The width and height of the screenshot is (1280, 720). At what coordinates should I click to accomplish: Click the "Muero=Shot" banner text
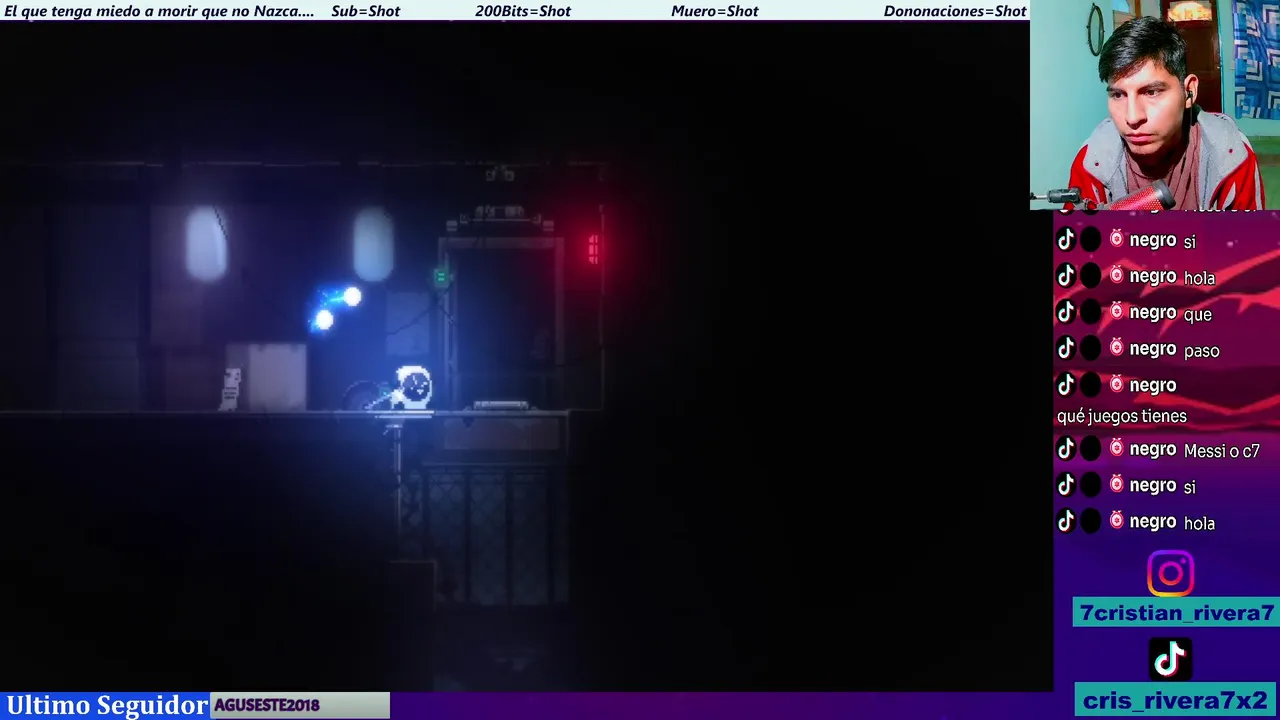[715, 11]
